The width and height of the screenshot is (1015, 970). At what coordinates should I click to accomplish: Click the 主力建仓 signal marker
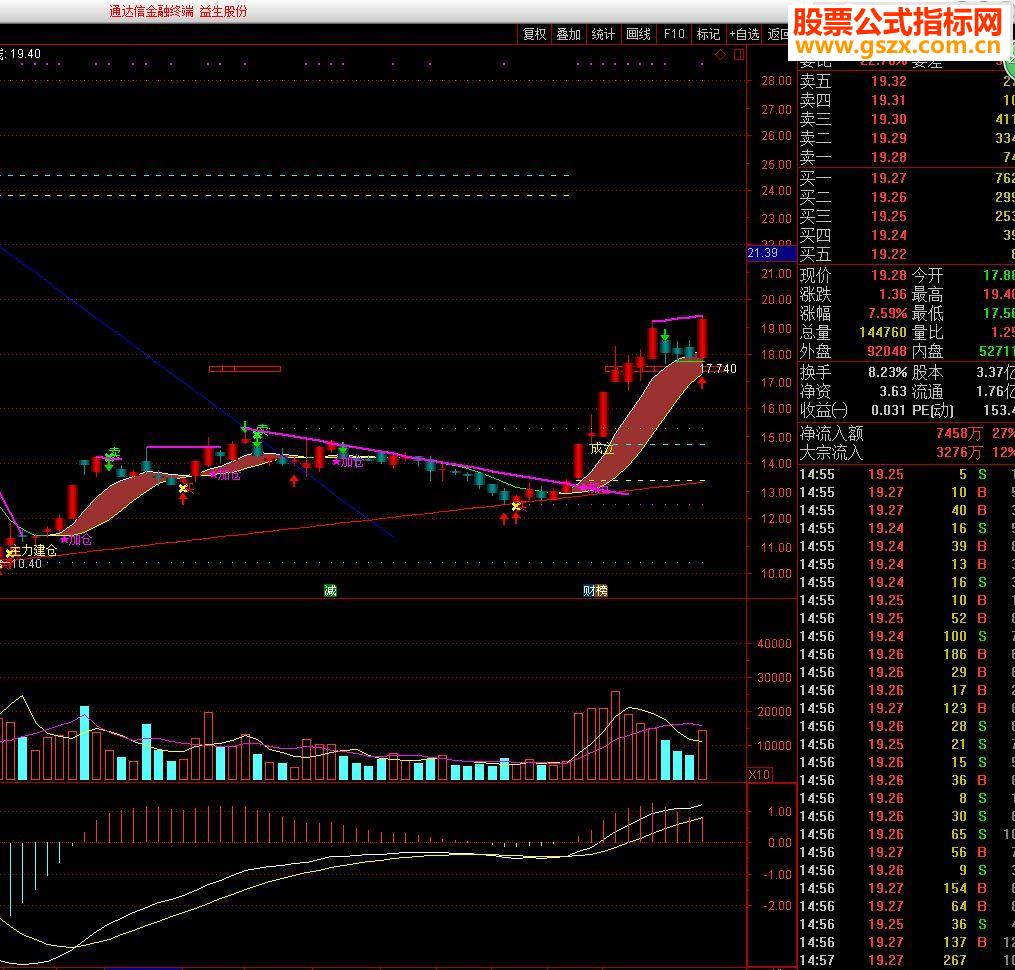click(x=34, y=550)
